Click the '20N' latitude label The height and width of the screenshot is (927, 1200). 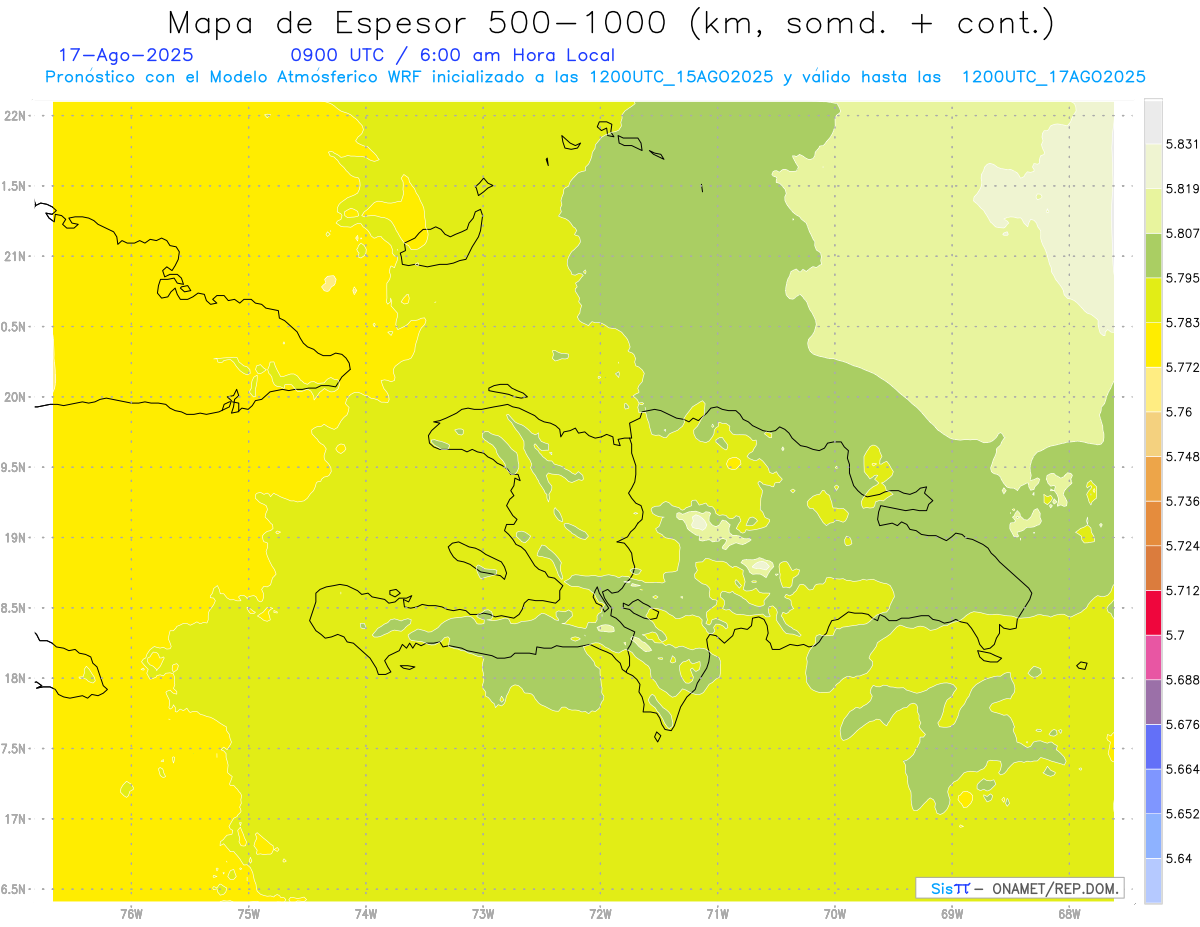click(15, 397)
